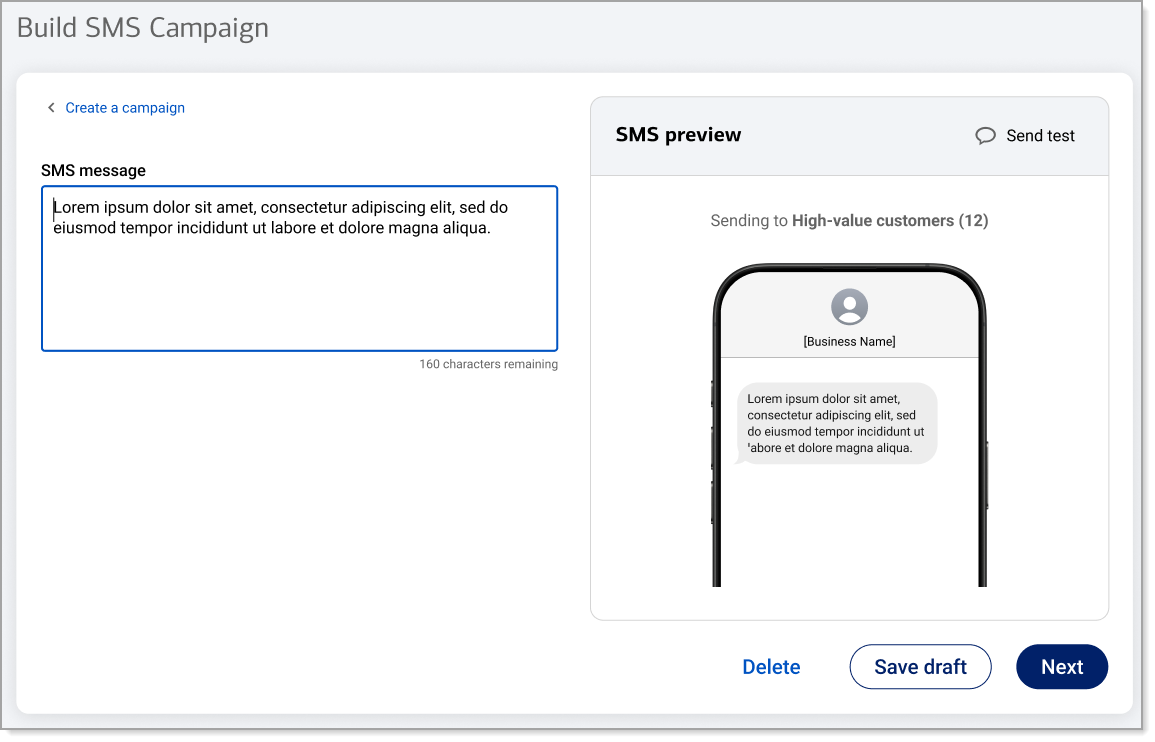
Task: Click the SMS message field label
Action: [93, 171]
